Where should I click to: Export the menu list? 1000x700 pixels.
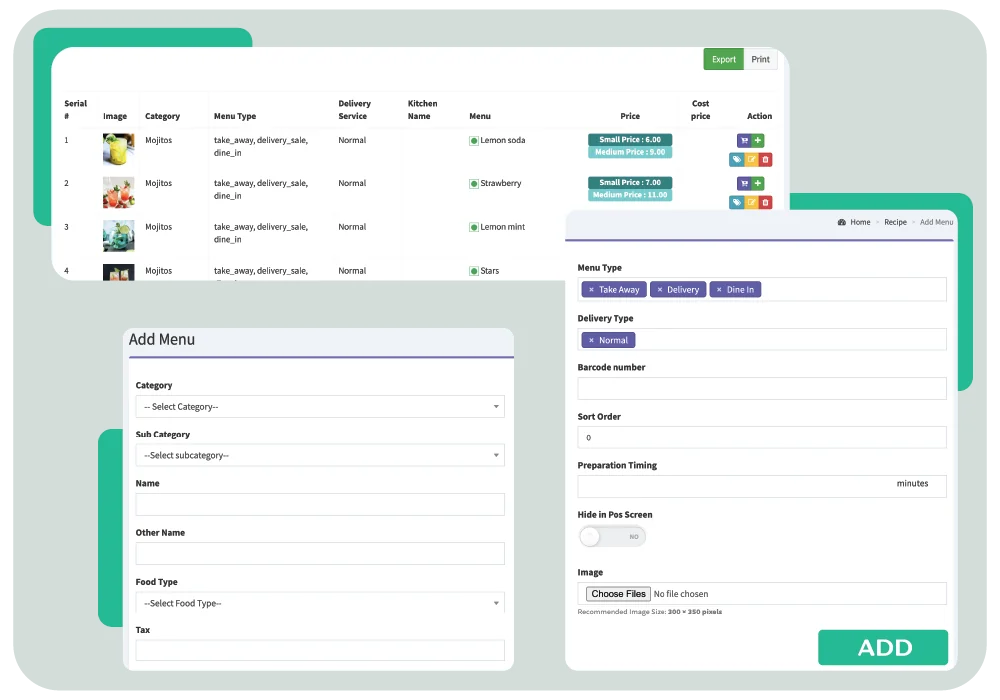pos(723,59)
